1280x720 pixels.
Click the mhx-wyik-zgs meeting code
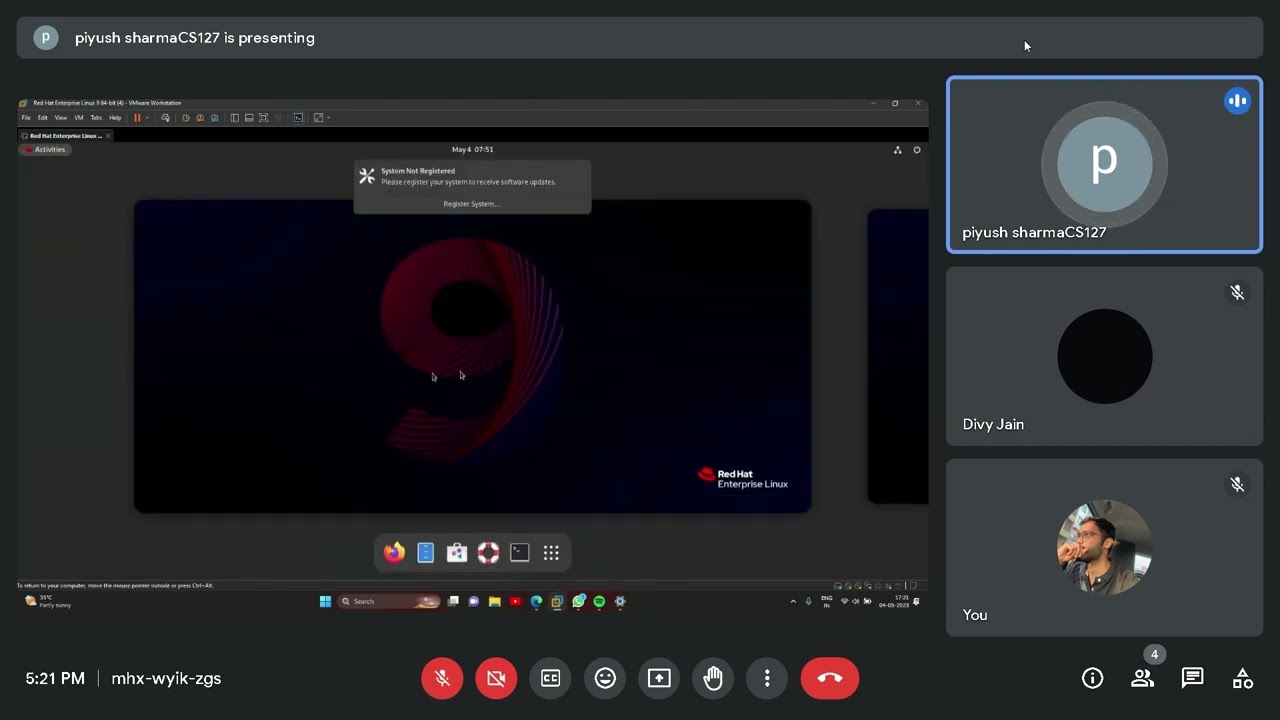click(166, 678)
